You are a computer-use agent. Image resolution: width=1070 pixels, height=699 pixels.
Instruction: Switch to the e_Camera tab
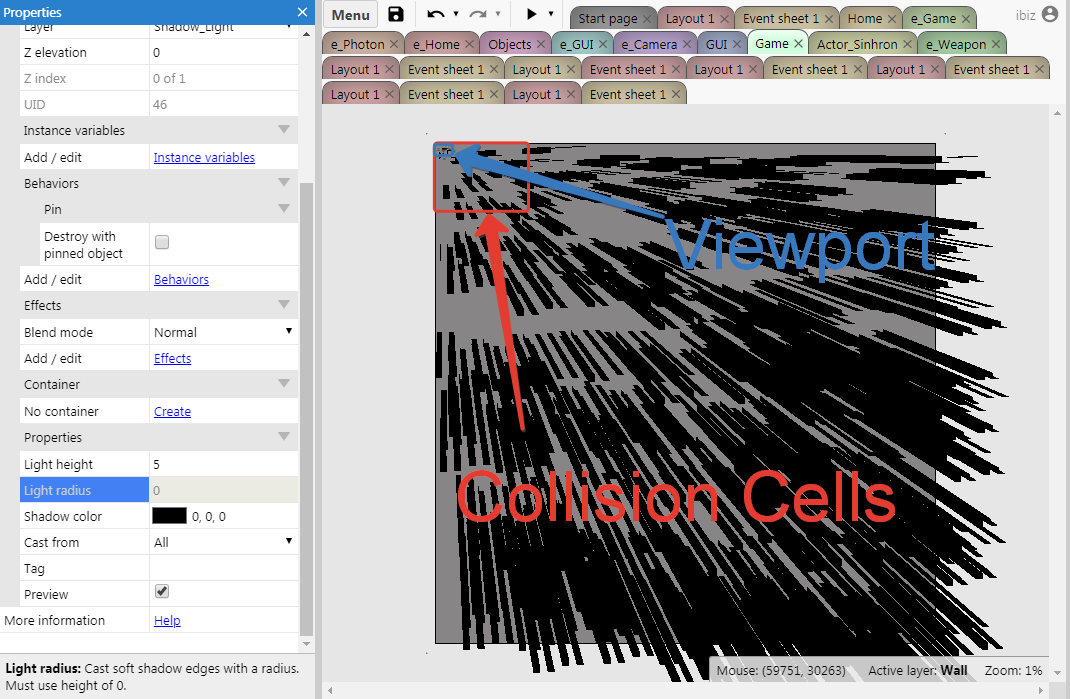click(649, 44)
